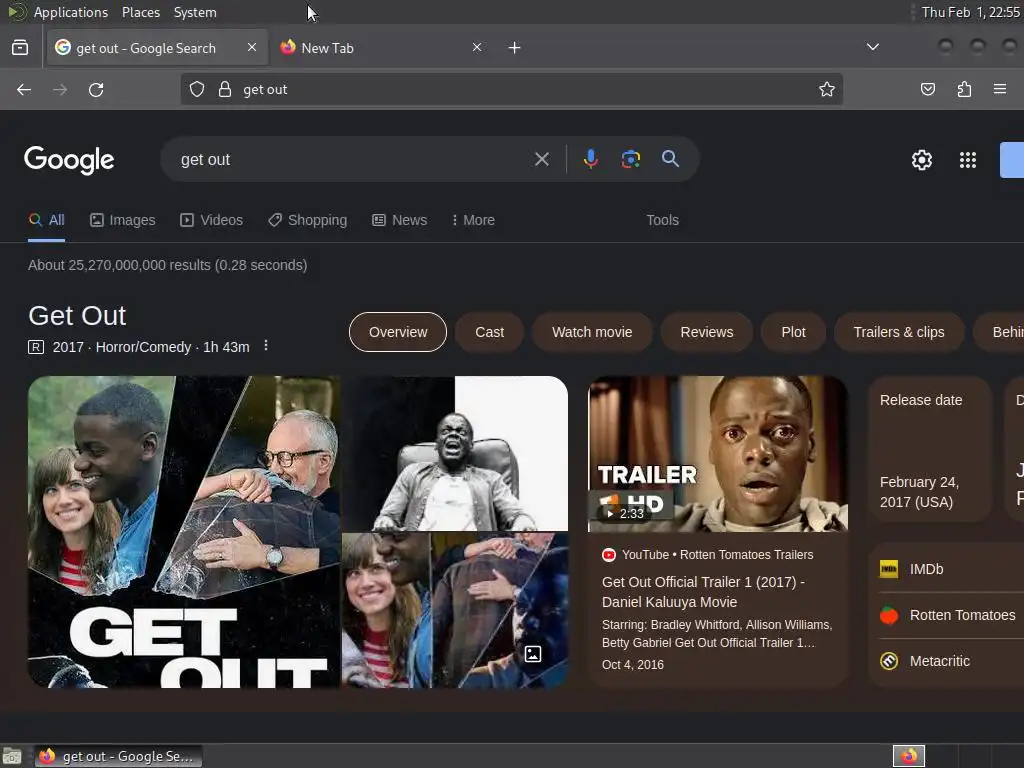The width and height of the screenshot is (1024, 768).
Task: Click the Firefox taskbar window button
Action: [118, 756]
